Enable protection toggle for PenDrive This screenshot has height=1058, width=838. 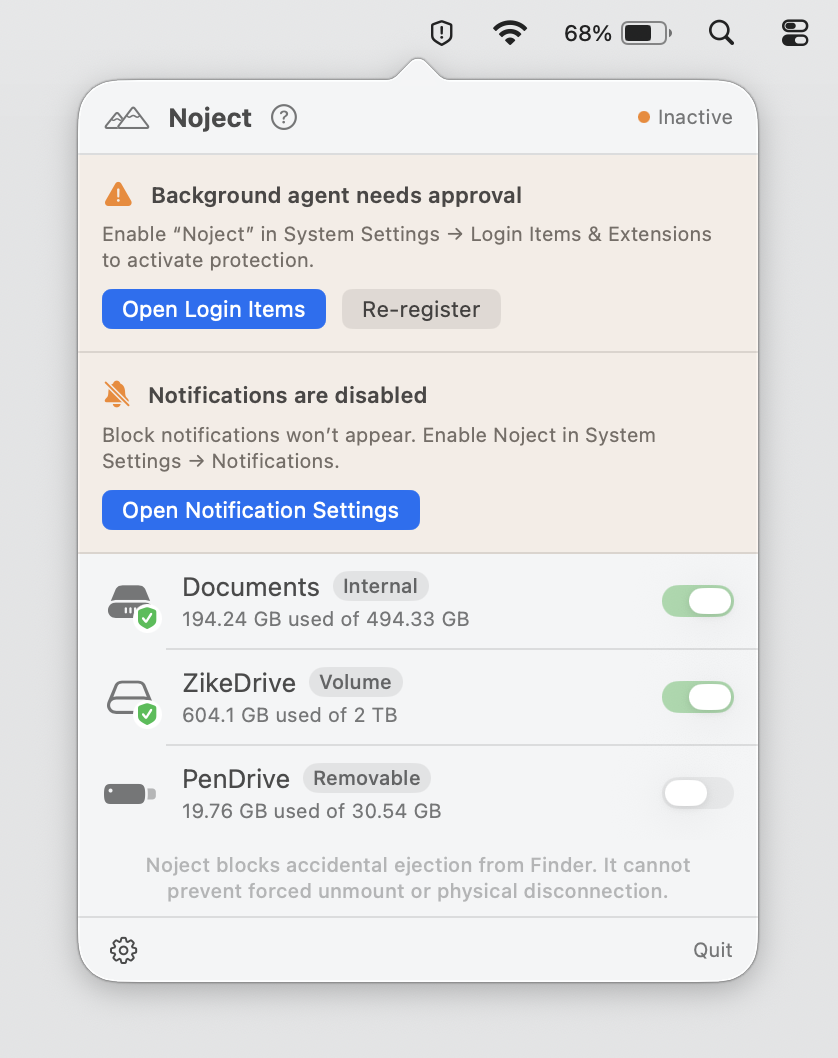click(698, 793)
